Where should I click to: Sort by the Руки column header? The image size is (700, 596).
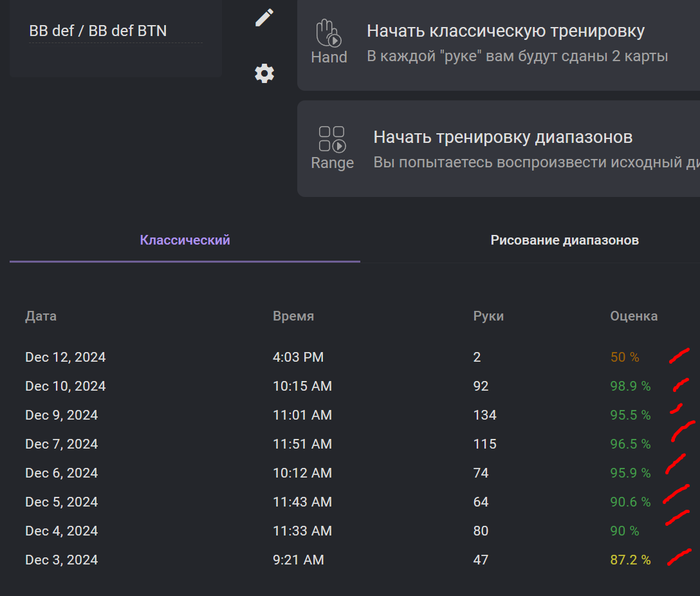488,316
